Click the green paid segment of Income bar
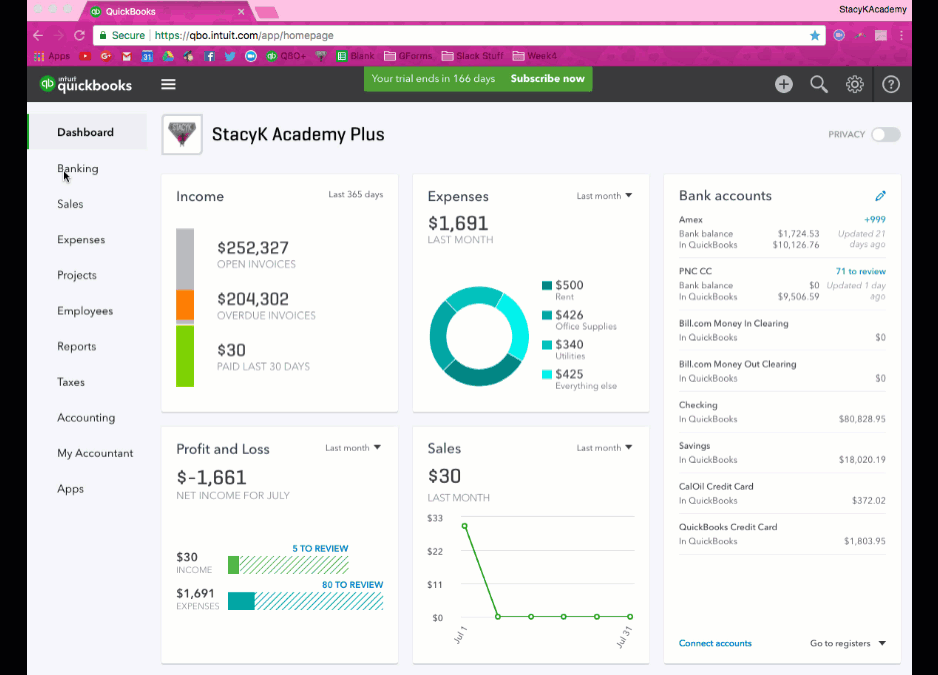 pos(185,356)
